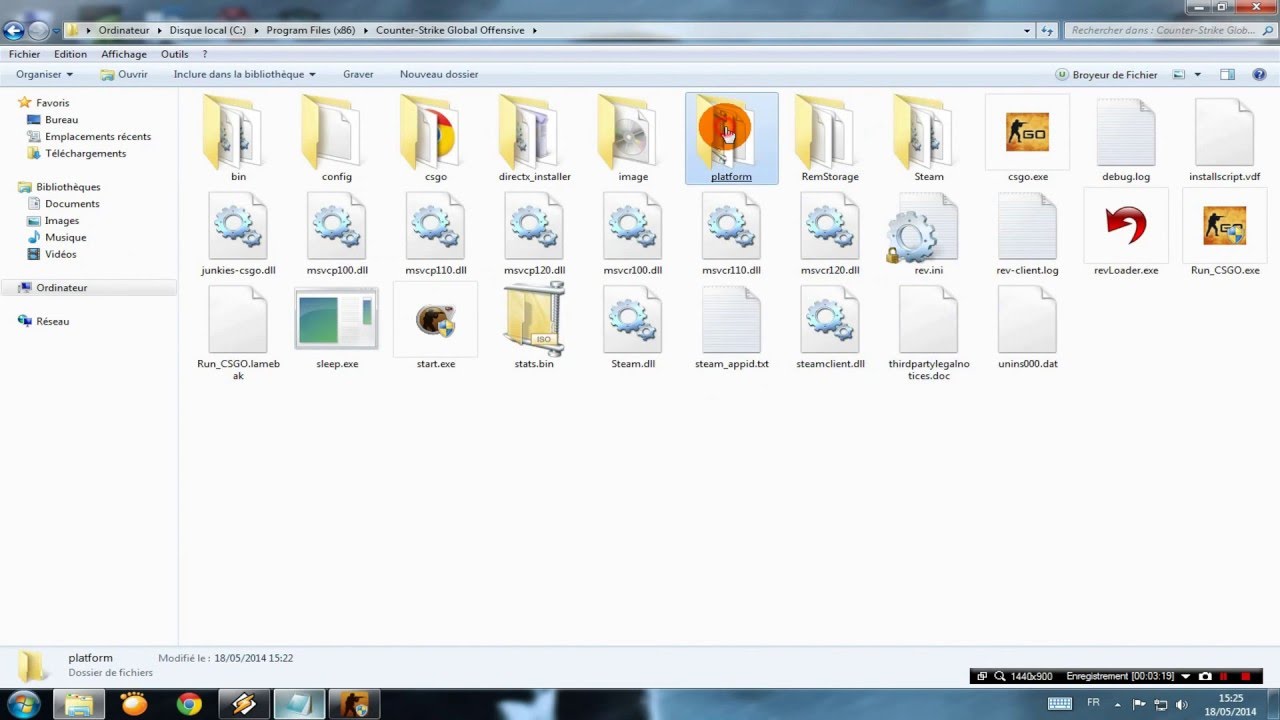The image size is (1280, 720).
Task: Select the rev-client.log file
Action: 1027,233
